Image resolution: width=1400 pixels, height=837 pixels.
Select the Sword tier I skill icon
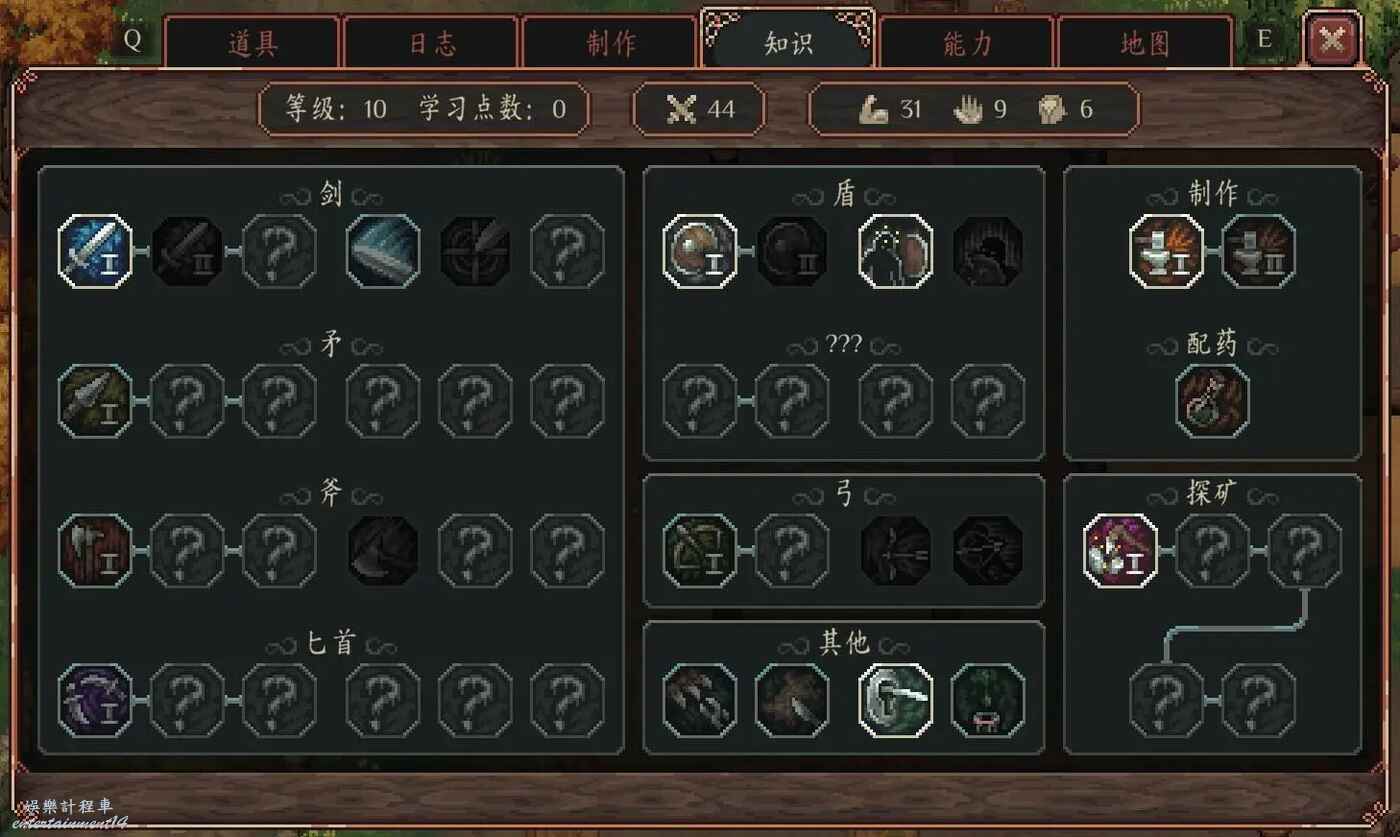click(x=95, y=251)
